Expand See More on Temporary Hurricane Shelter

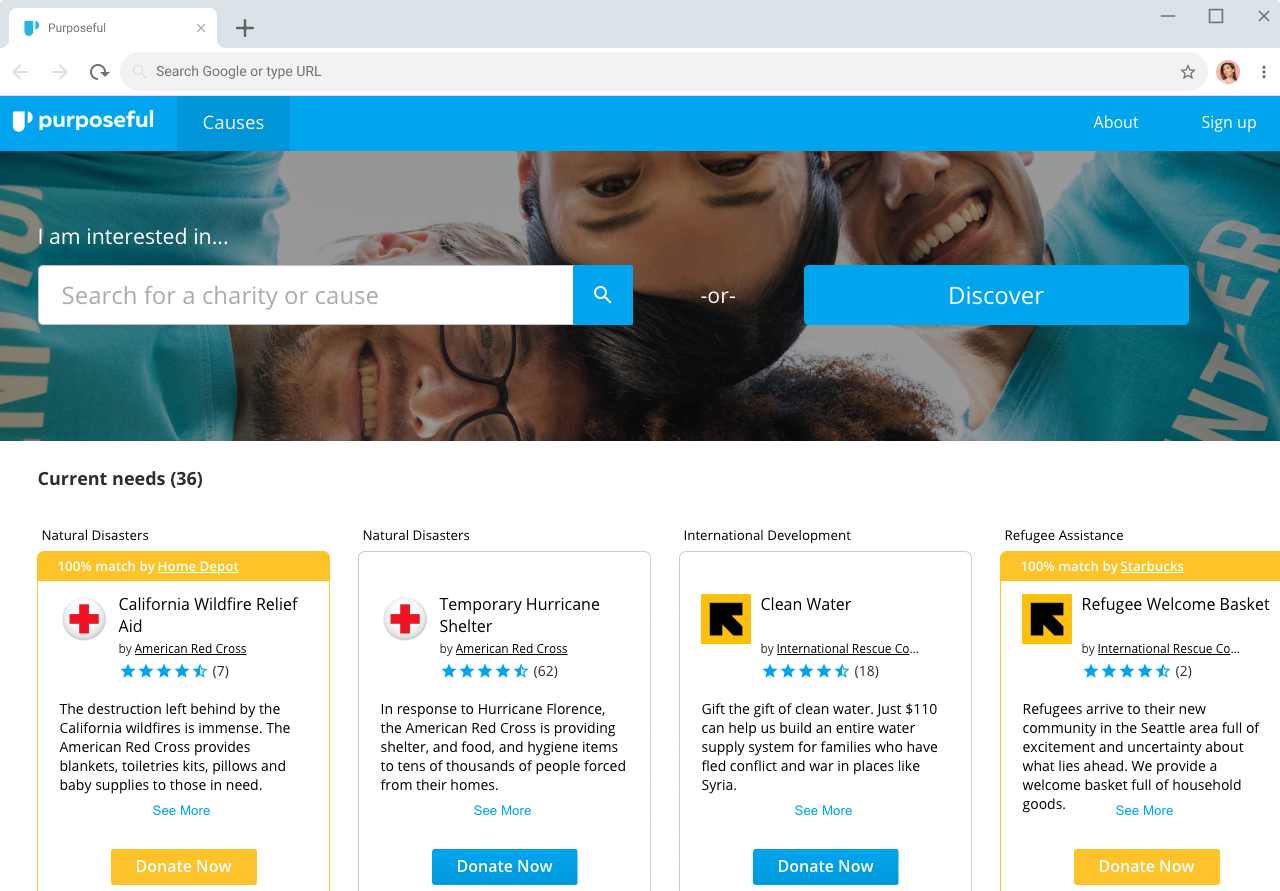(502, 810)
